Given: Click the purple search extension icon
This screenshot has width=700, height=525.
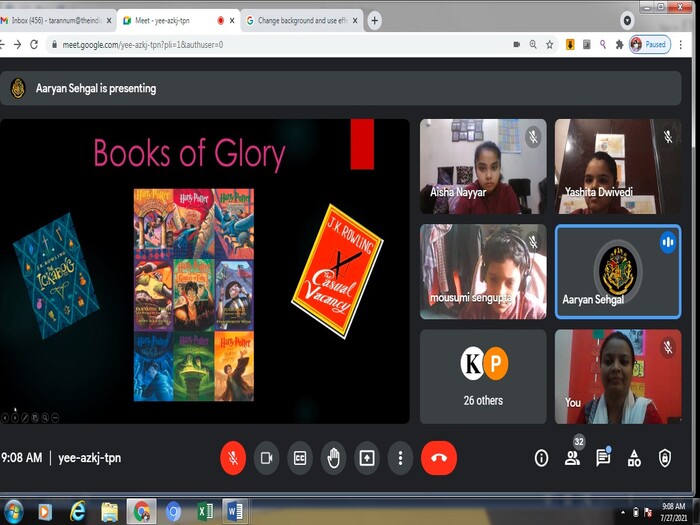Looking at the screenshot, I should (603, 44).
